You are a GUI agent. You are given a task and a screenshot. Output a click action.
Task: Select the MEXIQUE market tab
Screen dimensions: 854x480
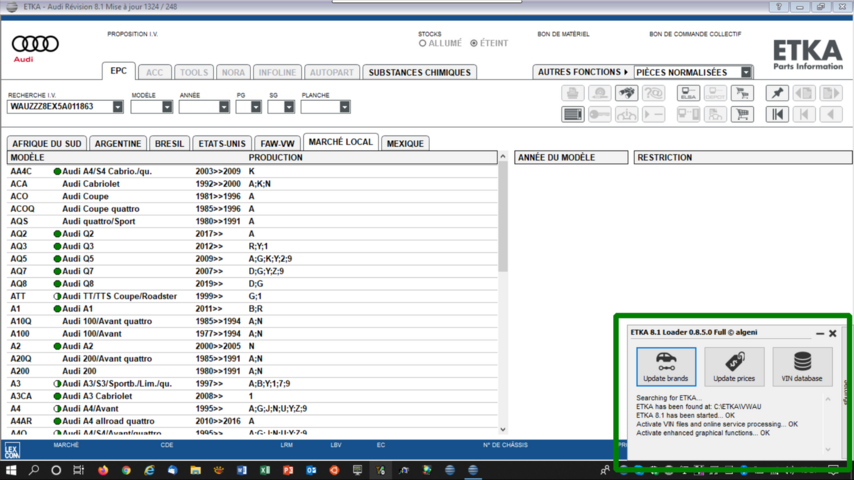tap(405, 144)
